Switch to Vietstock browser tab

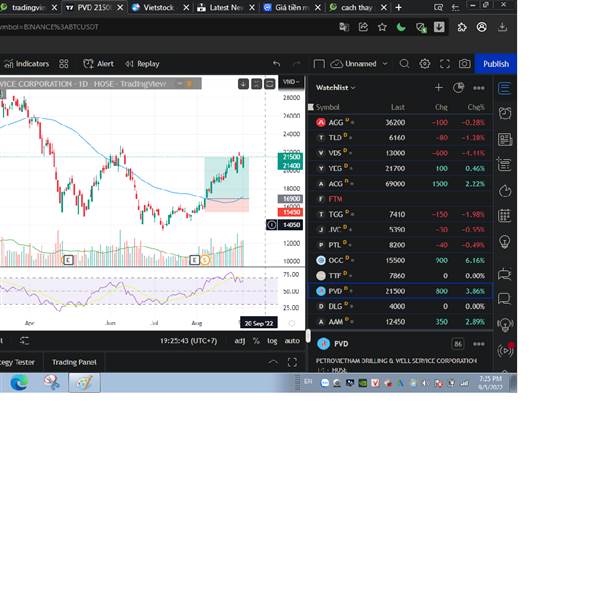click(x=158, y=7)
